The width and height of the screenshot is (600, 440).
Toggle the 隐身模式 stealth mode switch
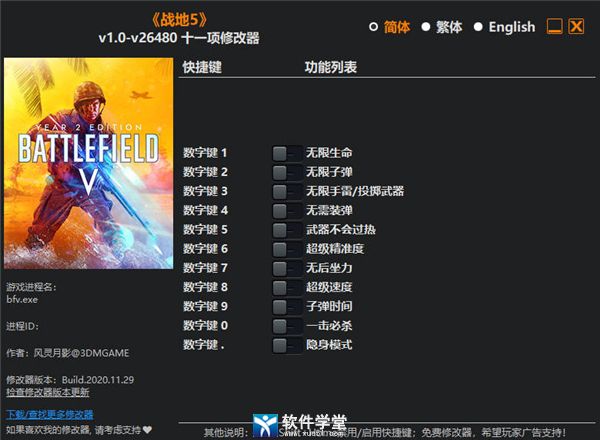click(287, 345)
